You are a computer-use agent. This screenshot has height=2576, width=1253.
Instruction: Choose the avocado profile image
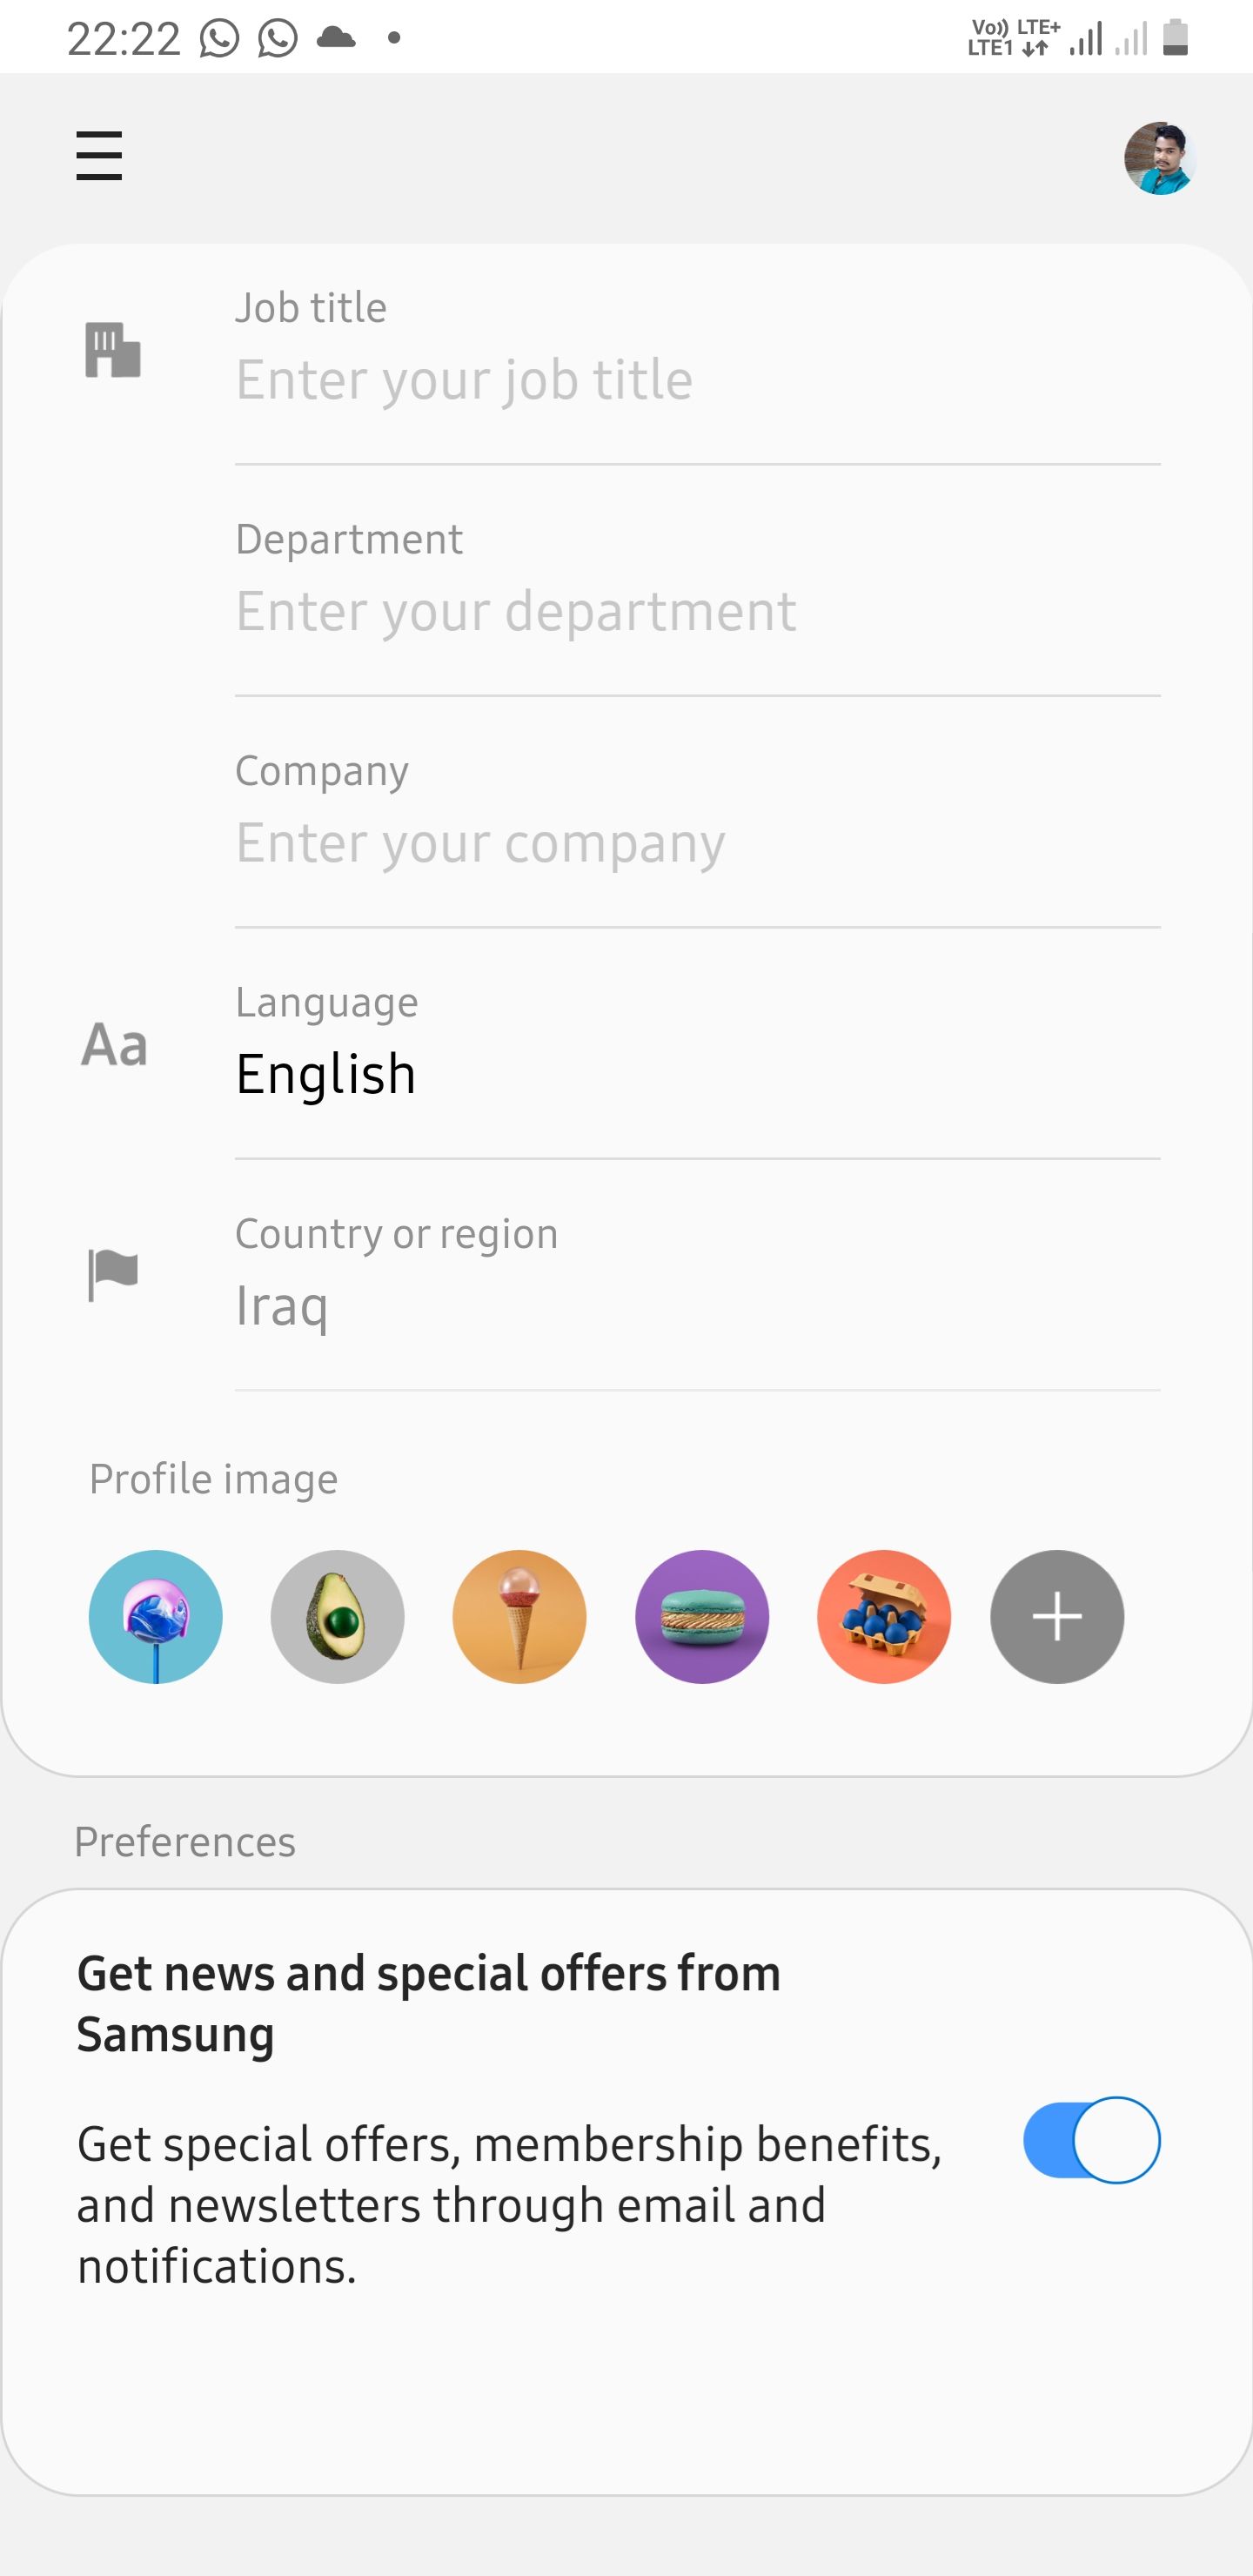click(337, 1617)
